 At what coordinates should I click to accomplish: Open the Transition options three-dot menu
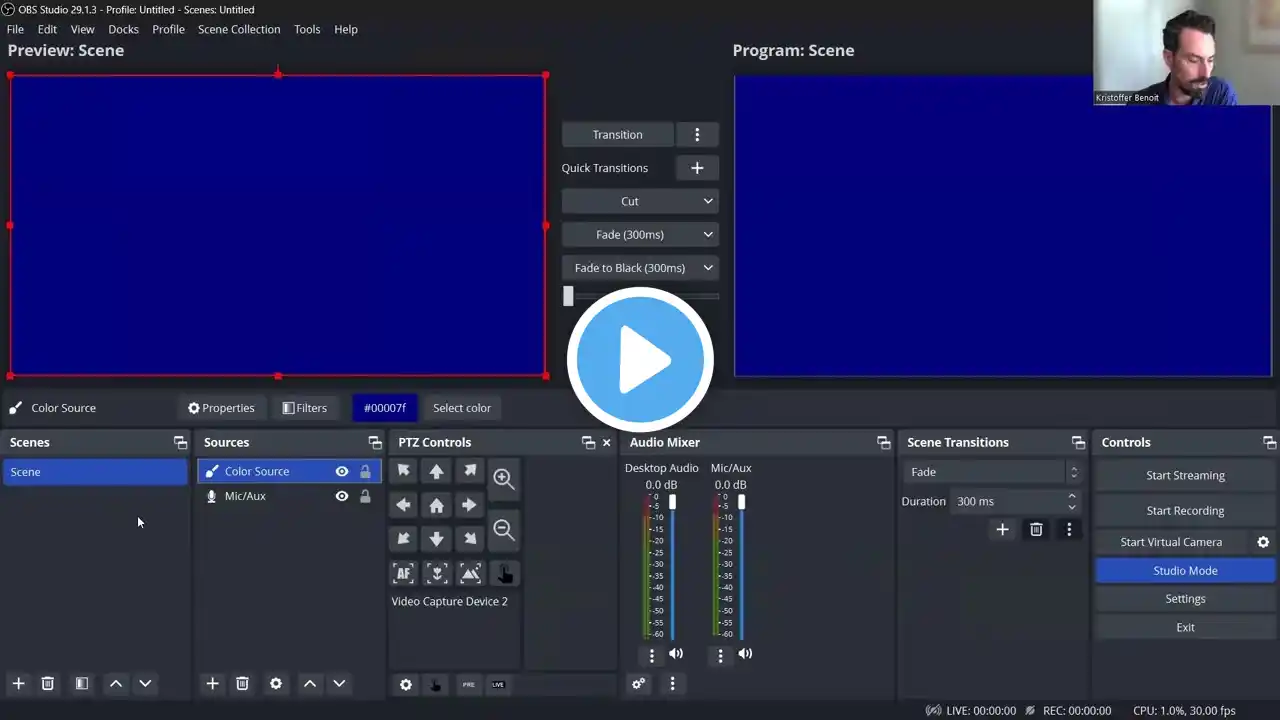(697, 134)
